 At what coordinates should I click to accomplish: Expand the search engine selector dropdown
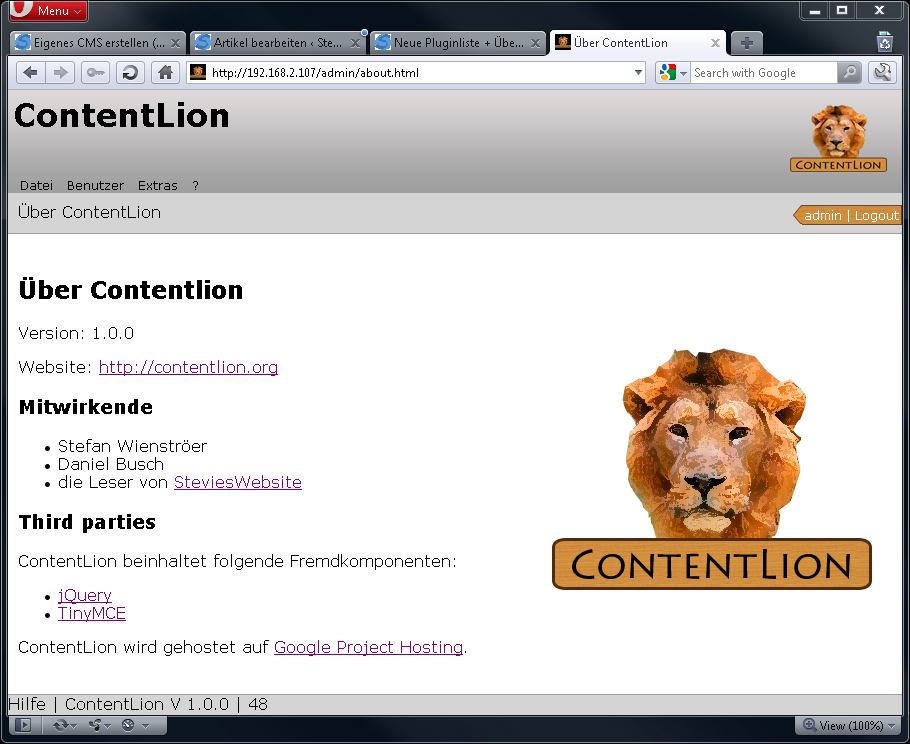tap(684, 73)
